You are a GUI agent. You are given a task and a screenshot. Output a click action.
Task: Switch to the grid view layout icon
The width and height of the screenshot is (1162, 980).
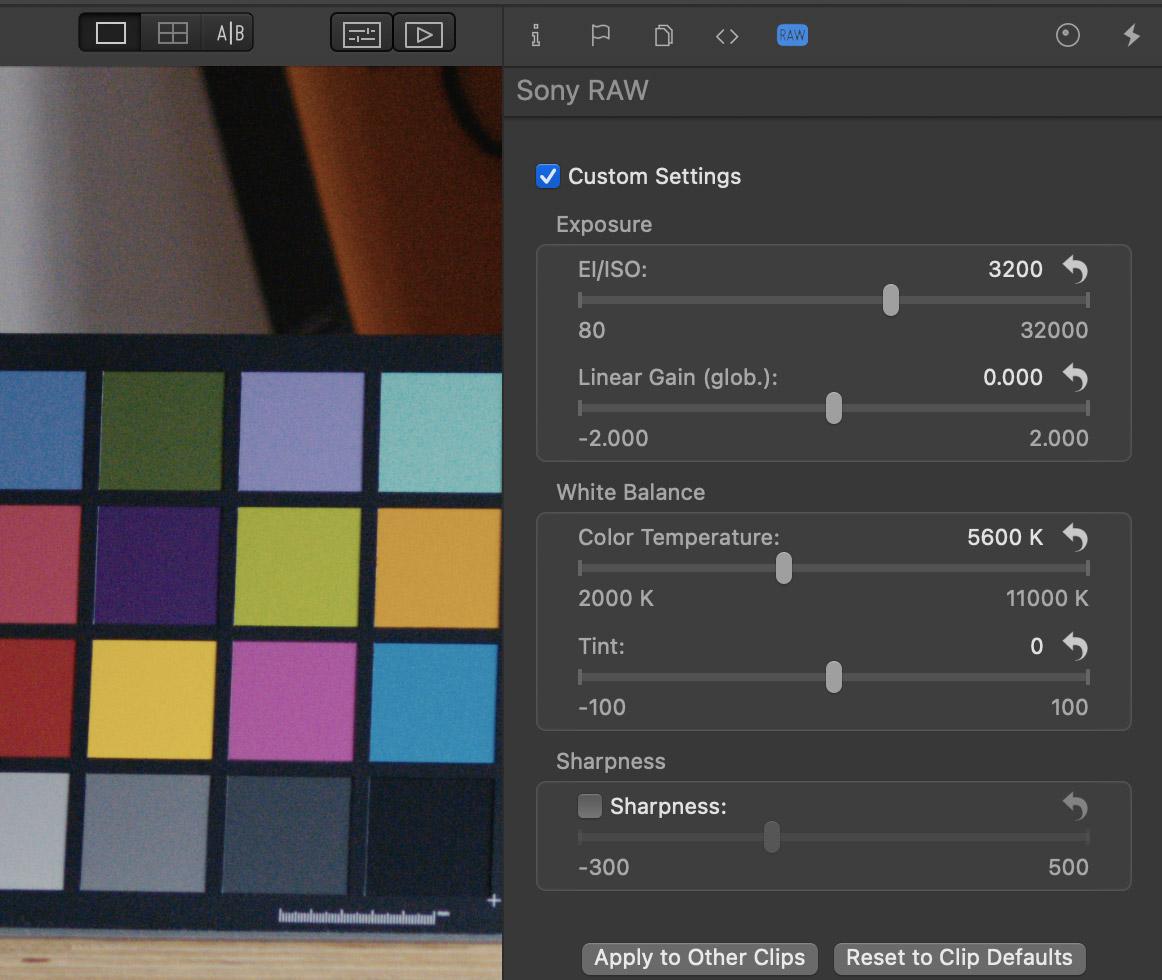172,33
